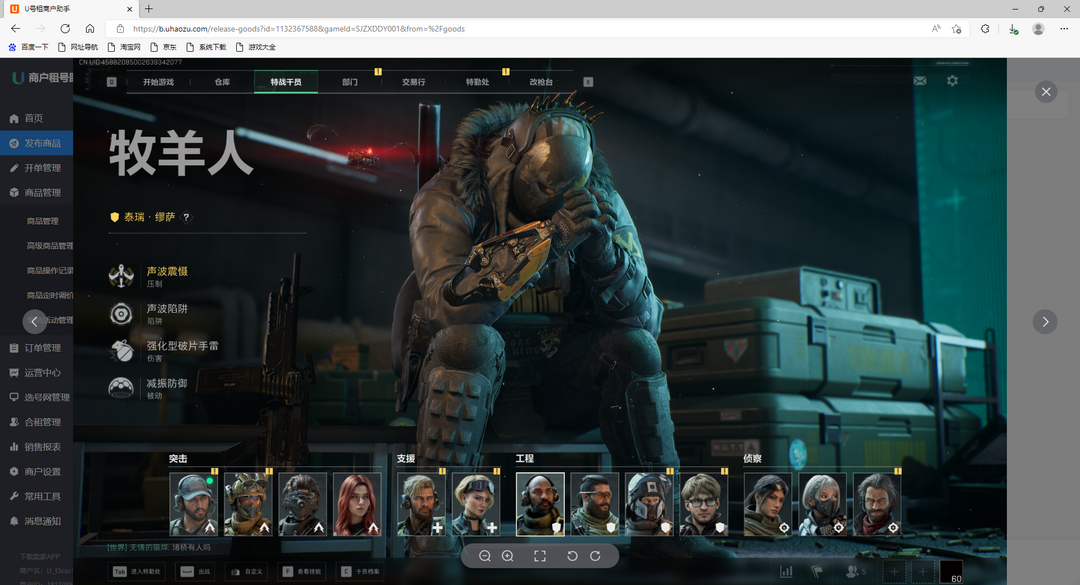Click the in-game mail envelope icon
1080x585 pixels.
tap(920, 81)
